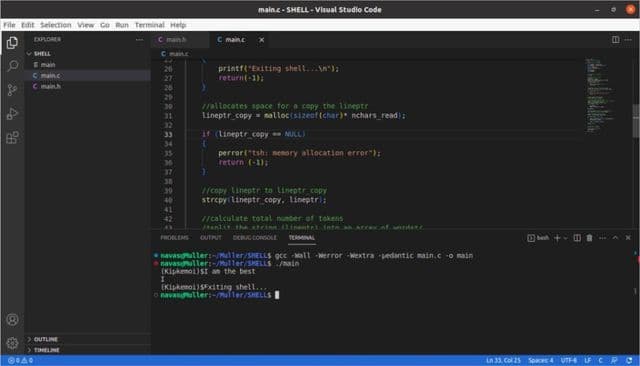Image resolution: width=640 pixels, height=366 pixels.
Task: Open the Search view in activity bar
Action: pyautogui.click(x=13, y=66)
